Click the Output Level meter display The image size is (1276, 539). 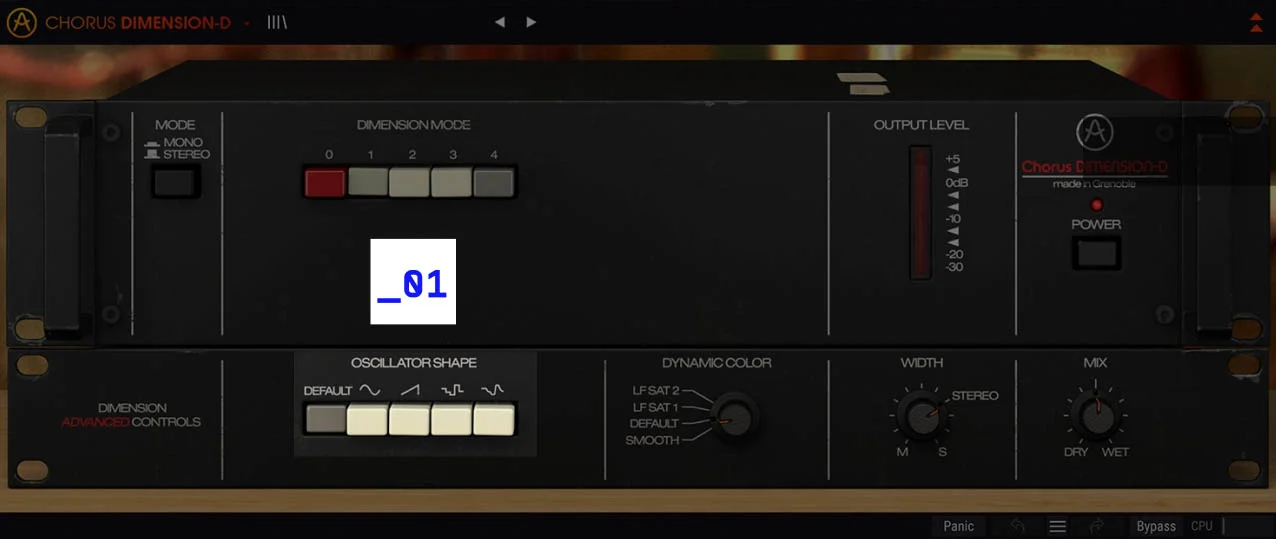click(x=919, y=212)
